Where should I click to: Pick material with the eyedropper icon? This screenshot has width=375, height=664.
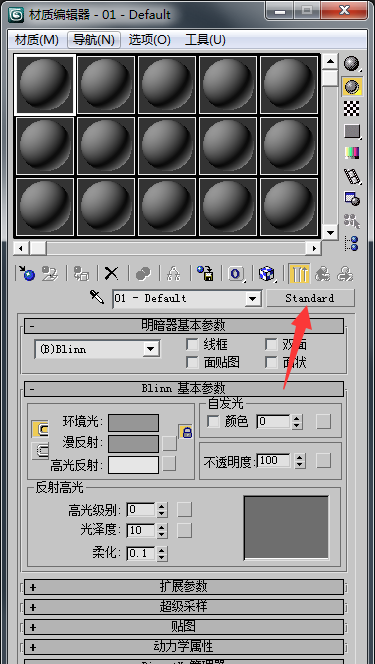tap(97, 297)
